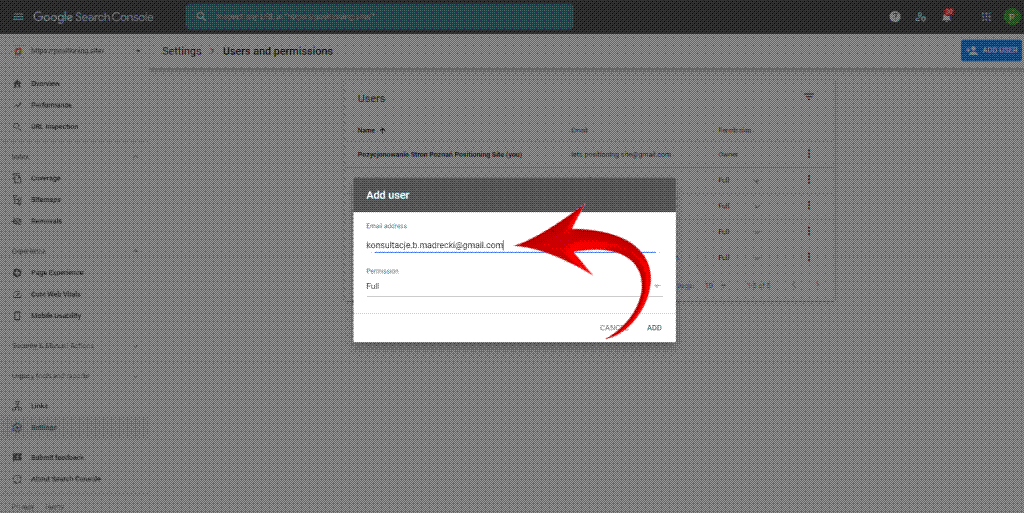1024x513 pixels.
Task: Click the Sitemaps icon
Action: [18, 200]
